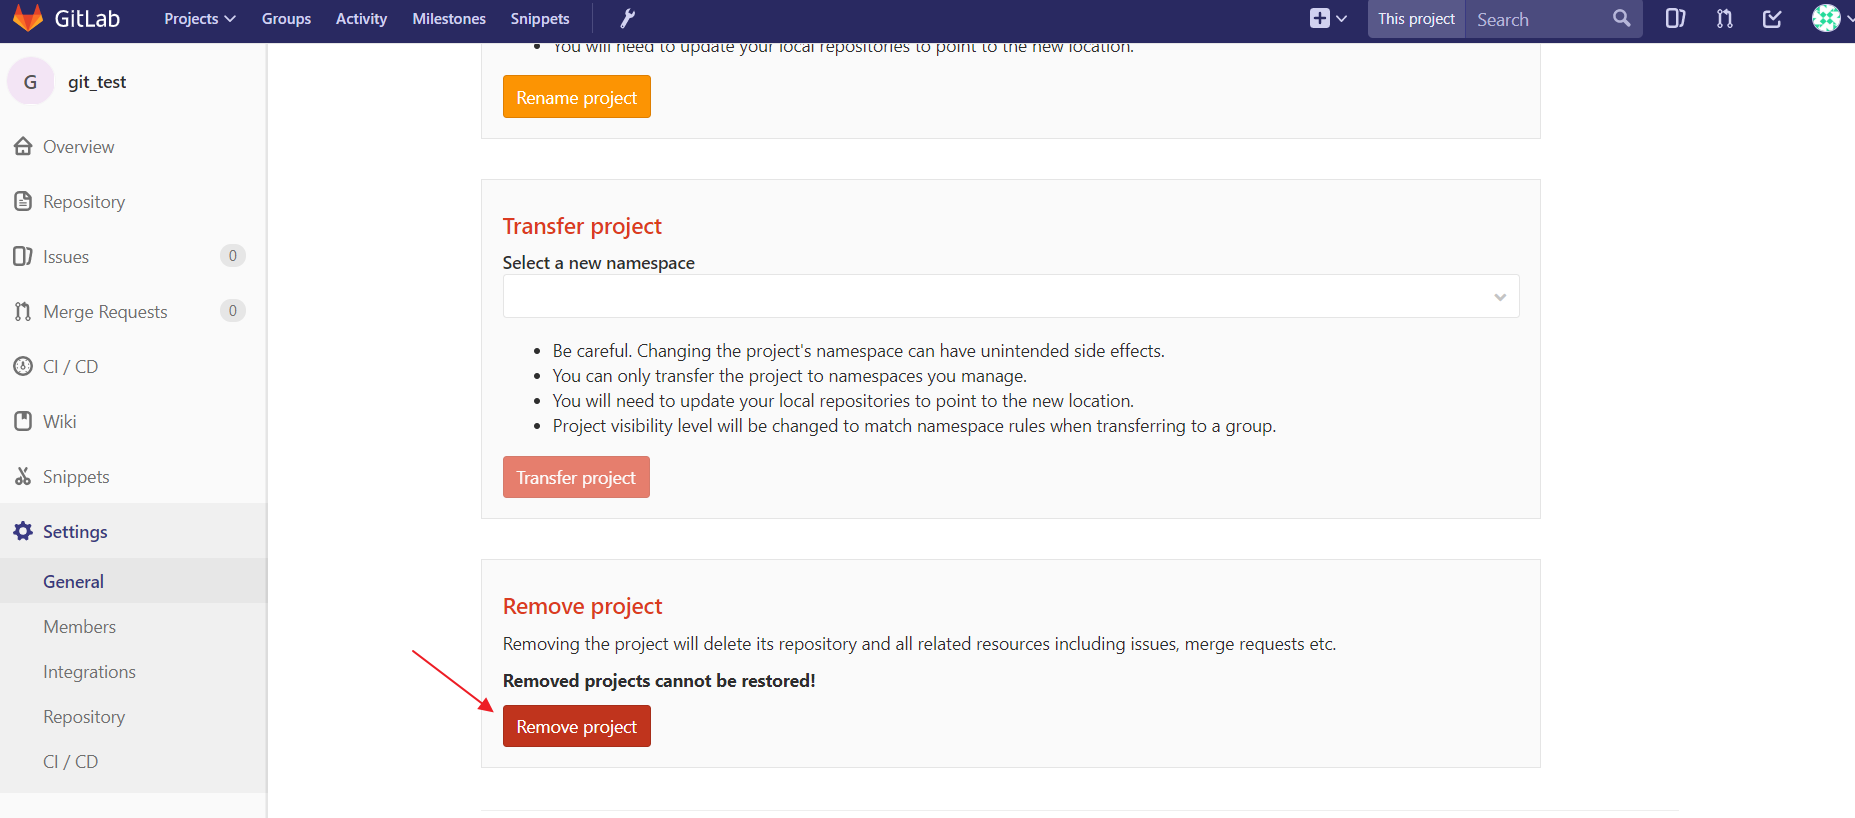This screenshot has width=1855, height=818.
Task: Click the Transfer project button
Action: point(576,477)
